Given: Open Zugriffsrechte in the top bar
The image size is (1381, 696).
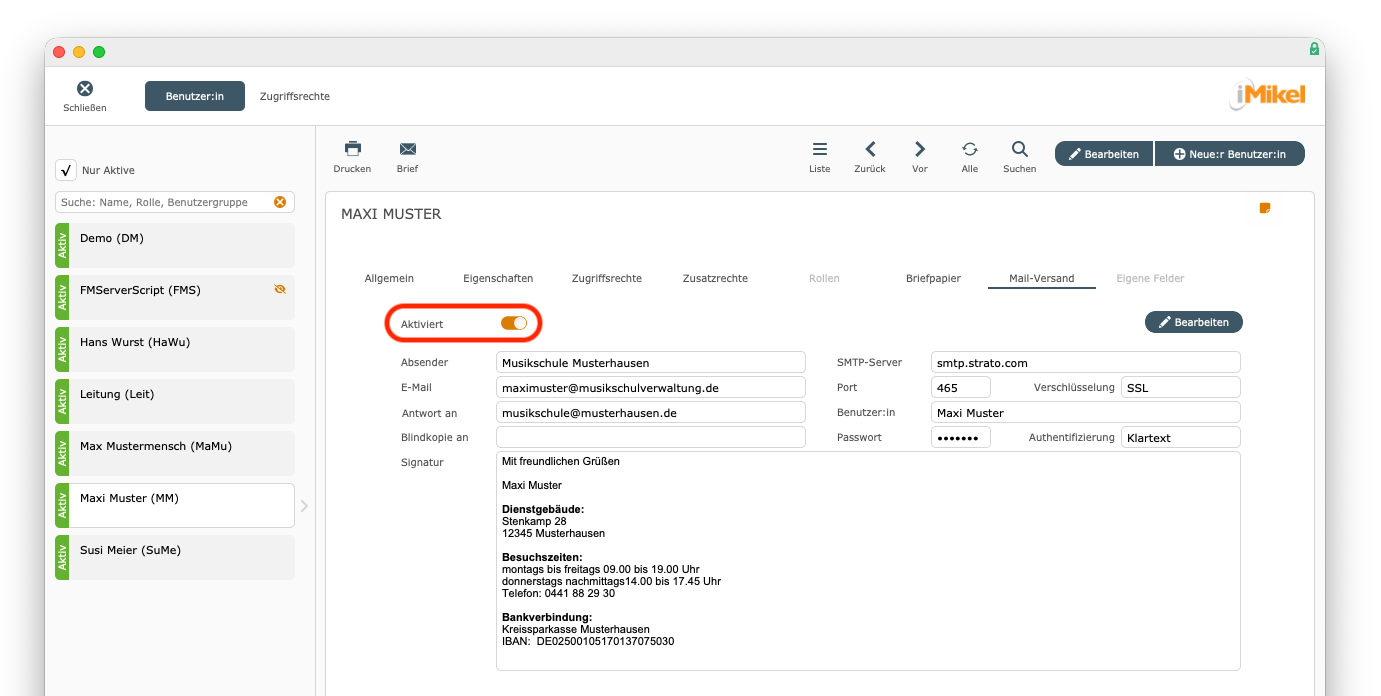Looking at the screenshot, I should tap(295, 96).
